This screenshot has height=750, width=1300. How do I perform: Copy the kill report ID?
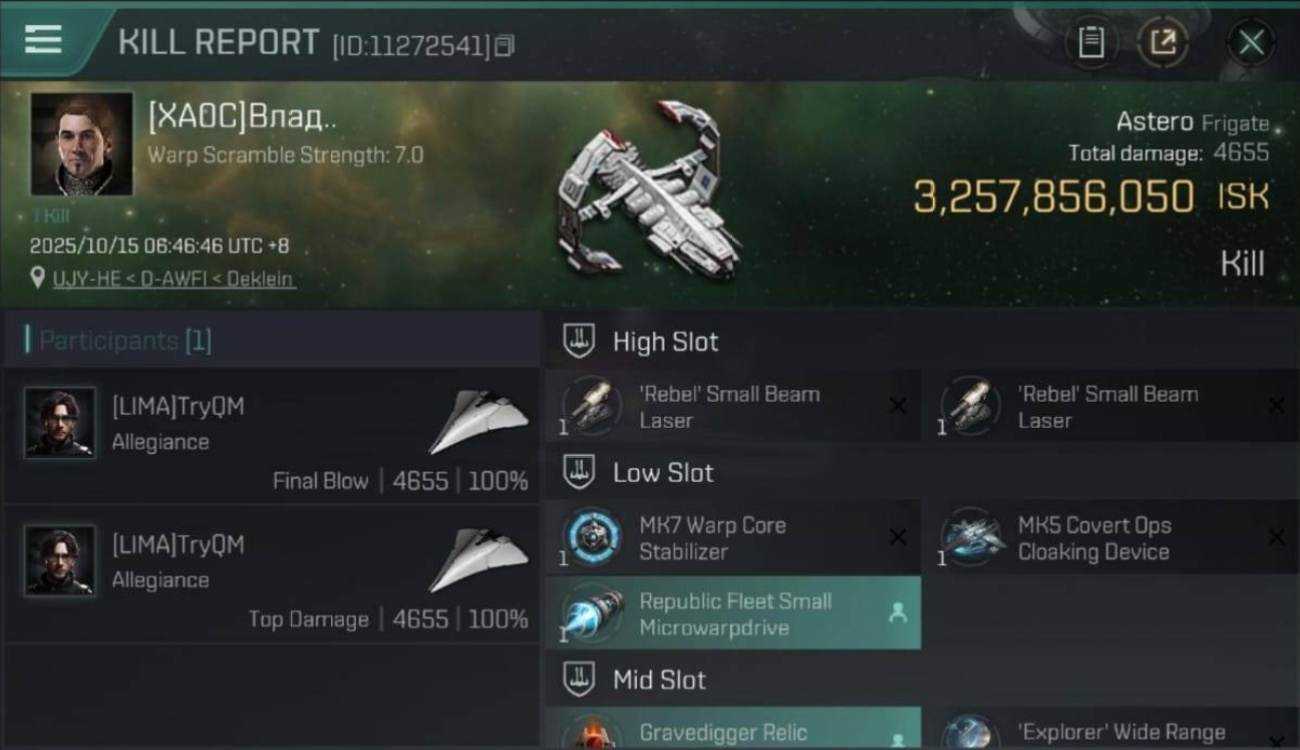[x=505, y=45]
